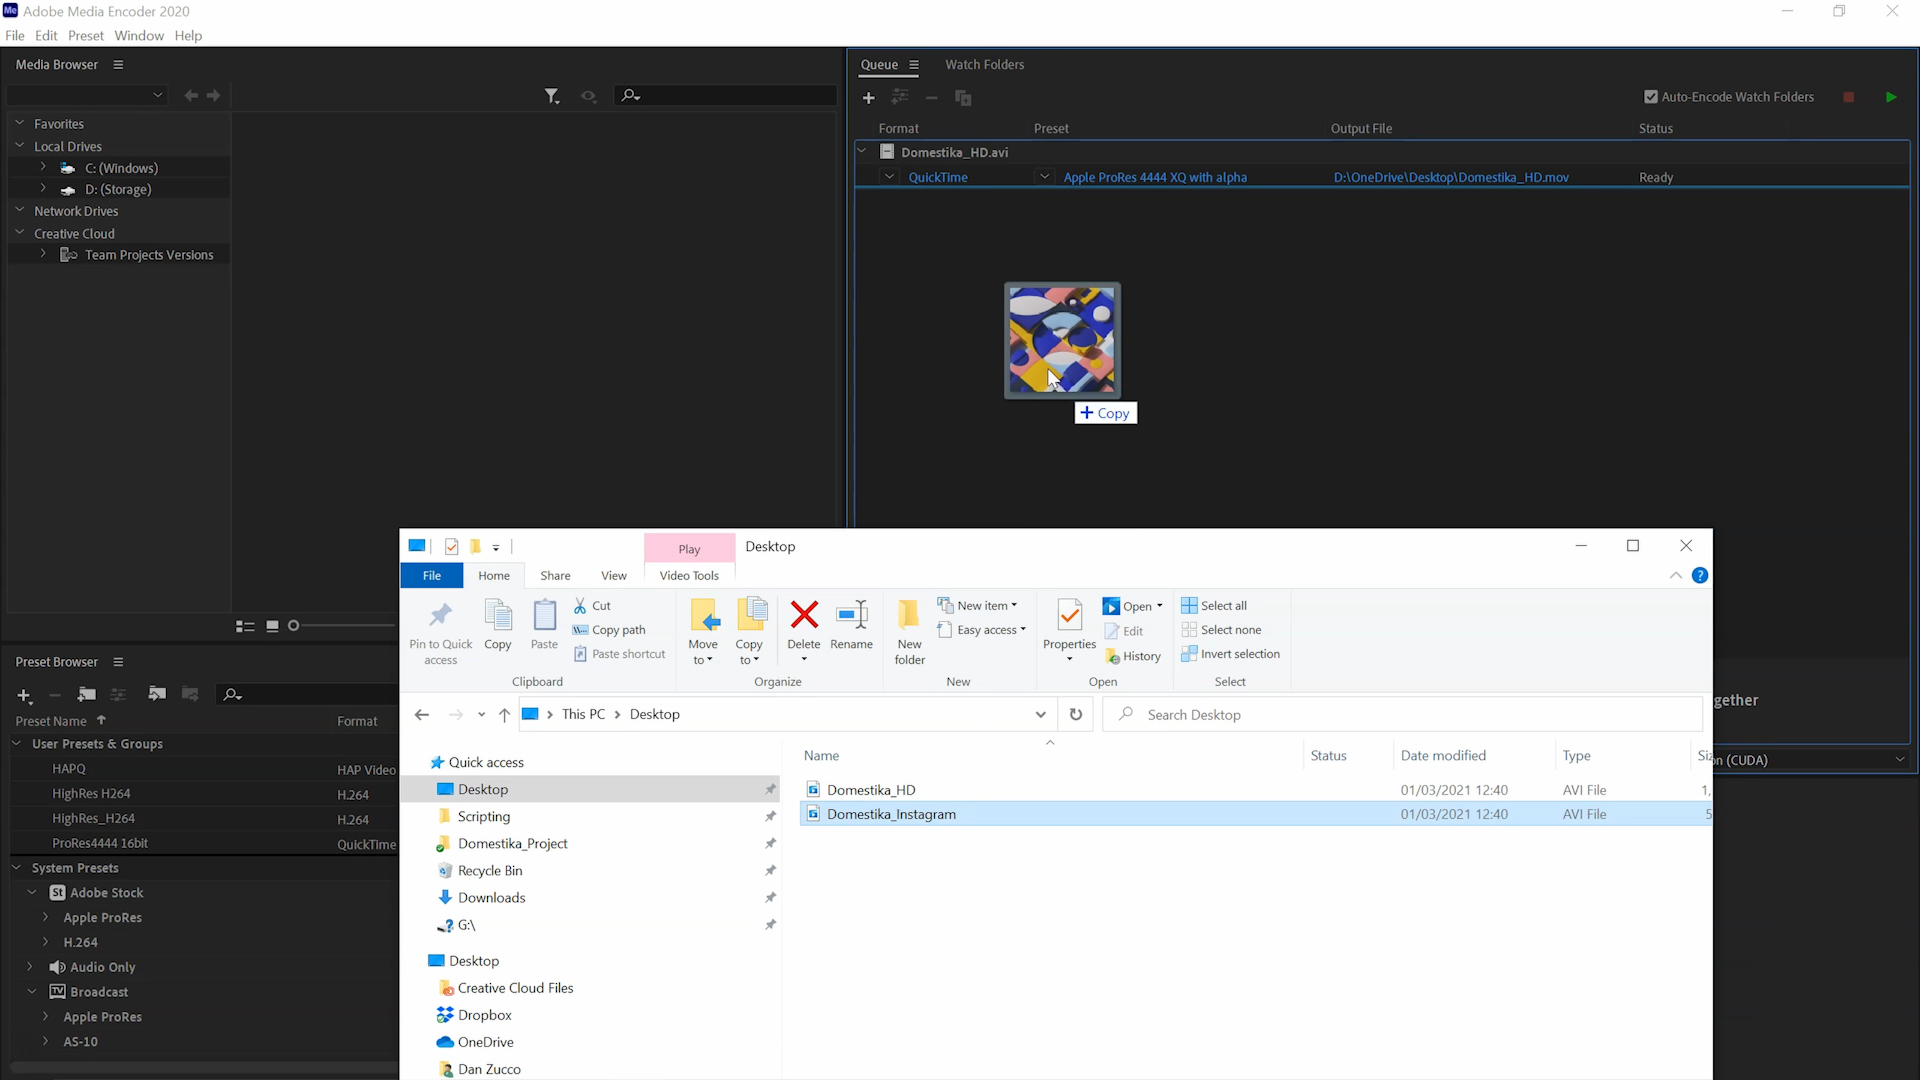Switch Media Browser to list view
This screenshot has width=1920, height=1080.
coord(245,626)
